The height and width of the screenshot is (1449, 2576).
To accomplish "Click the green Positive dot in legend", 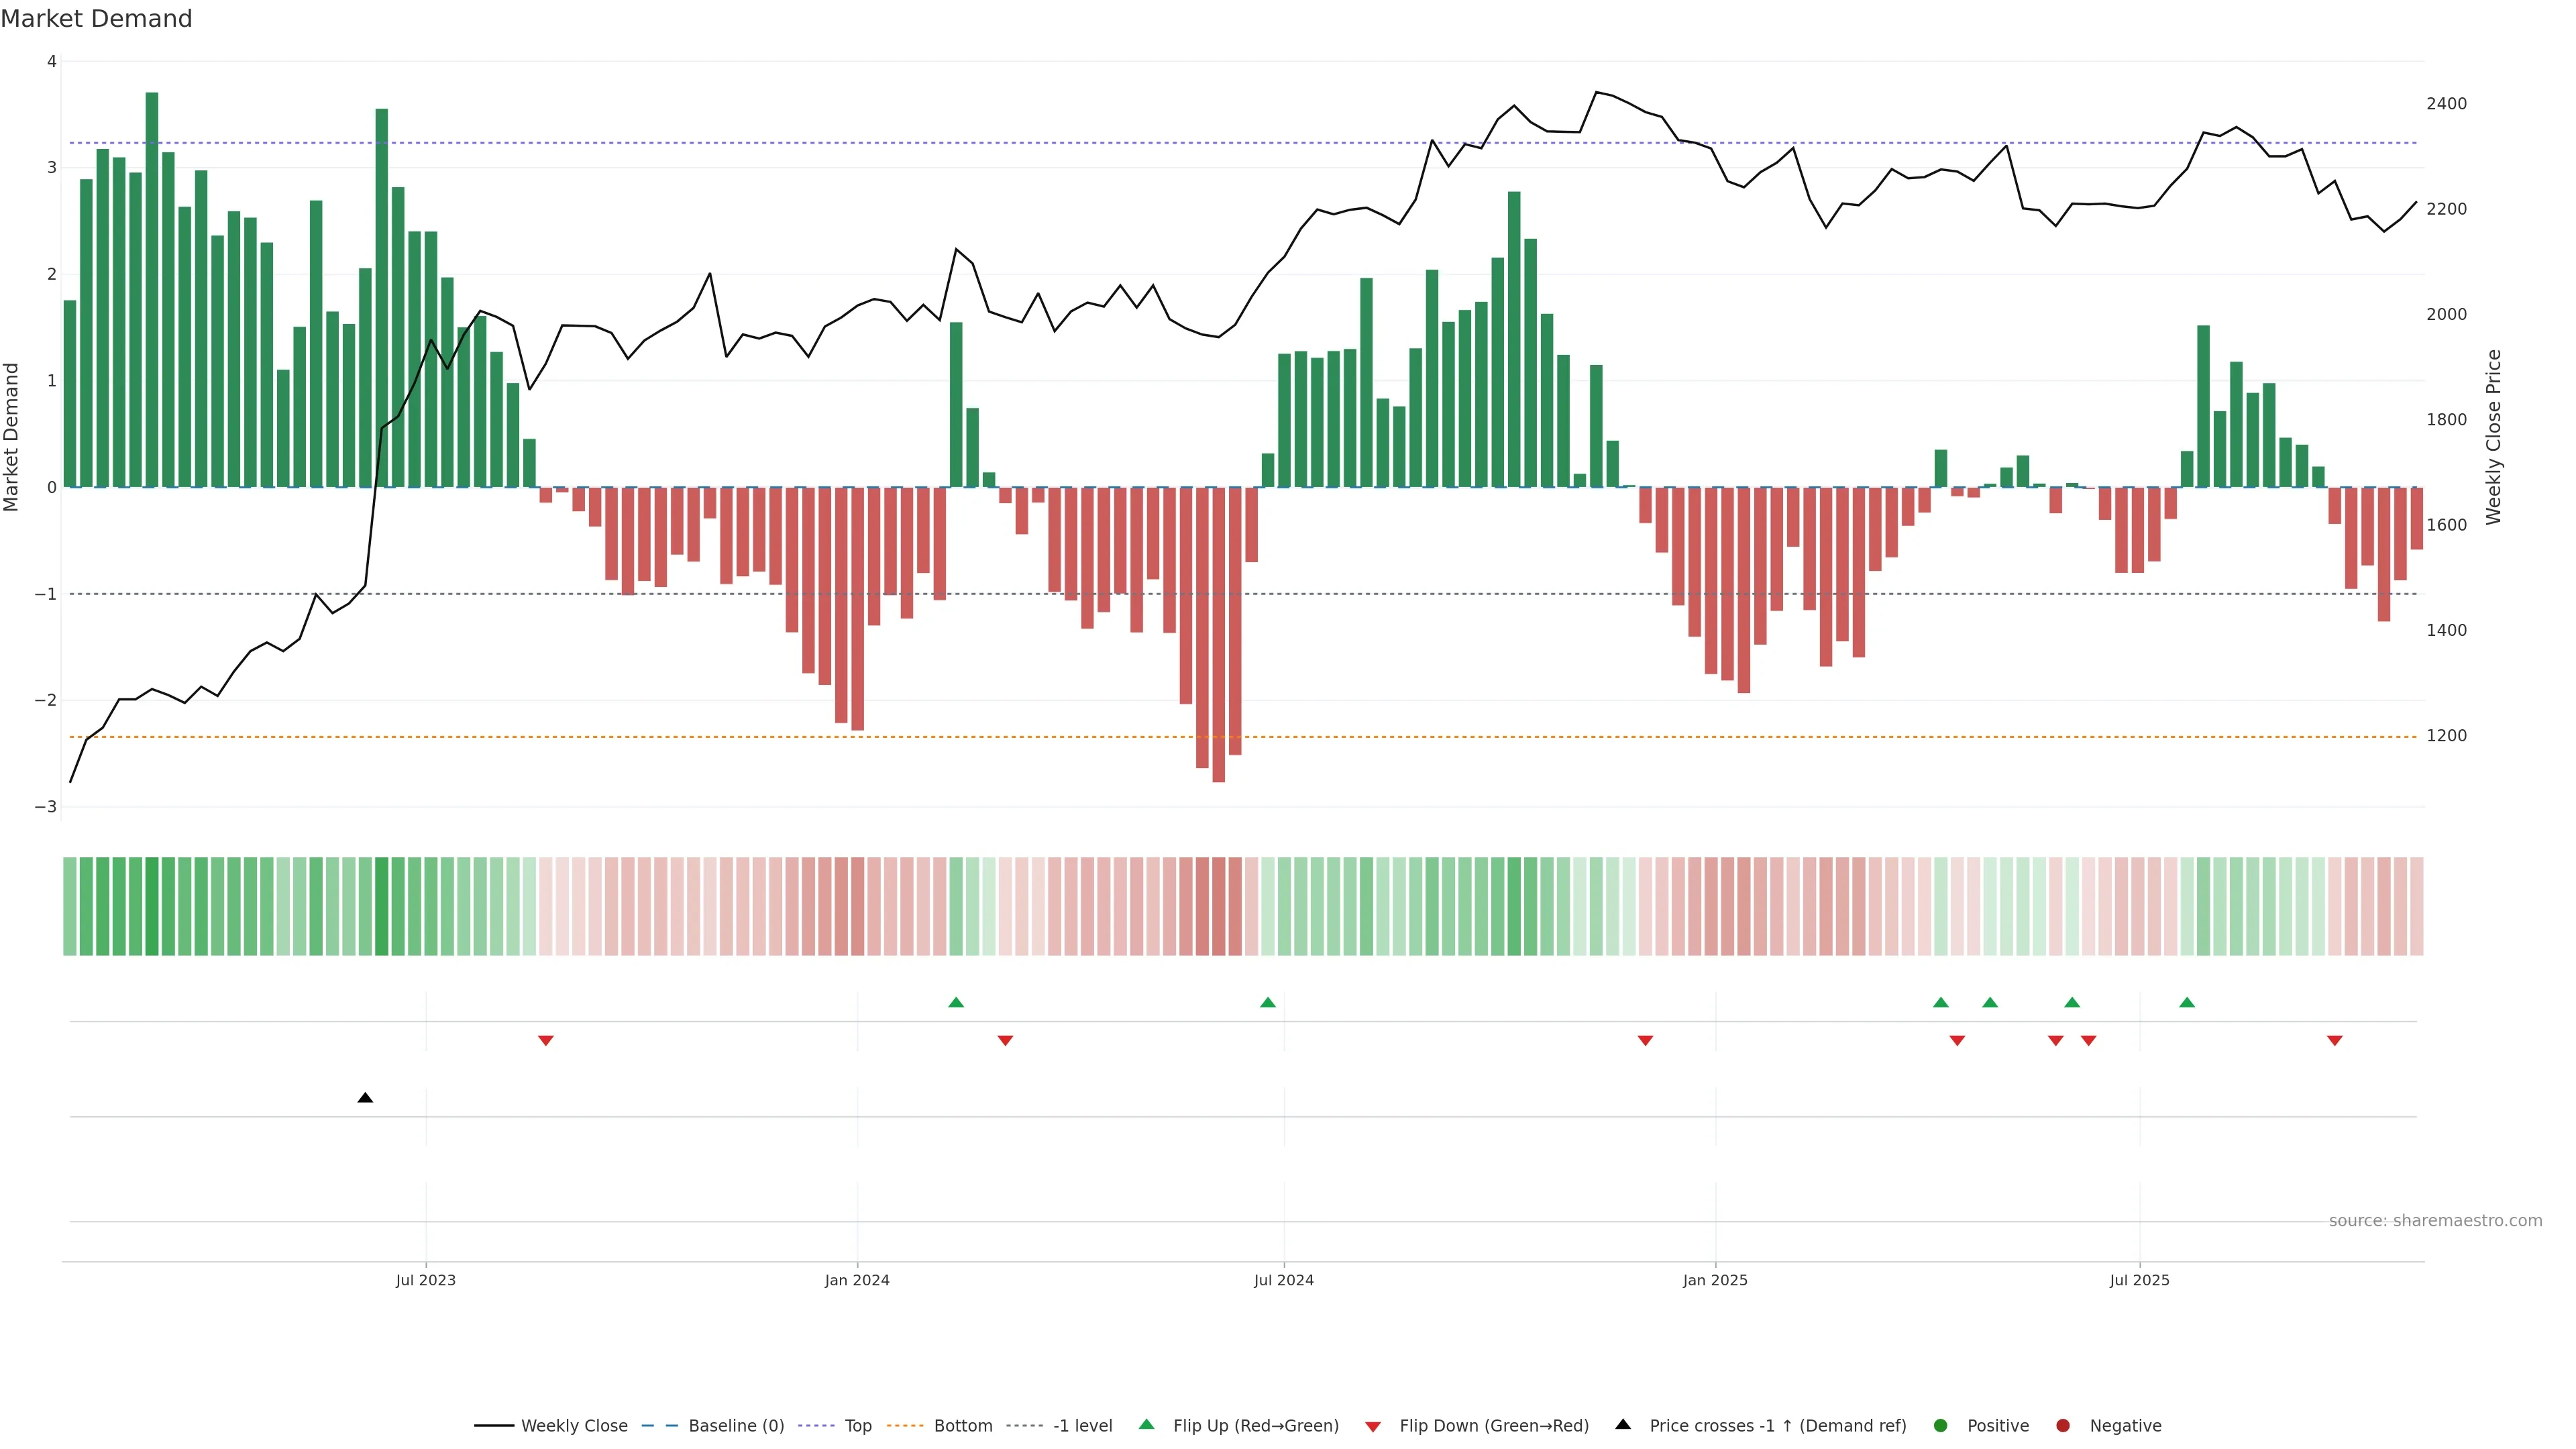I will click(x=1941, y=1426).
